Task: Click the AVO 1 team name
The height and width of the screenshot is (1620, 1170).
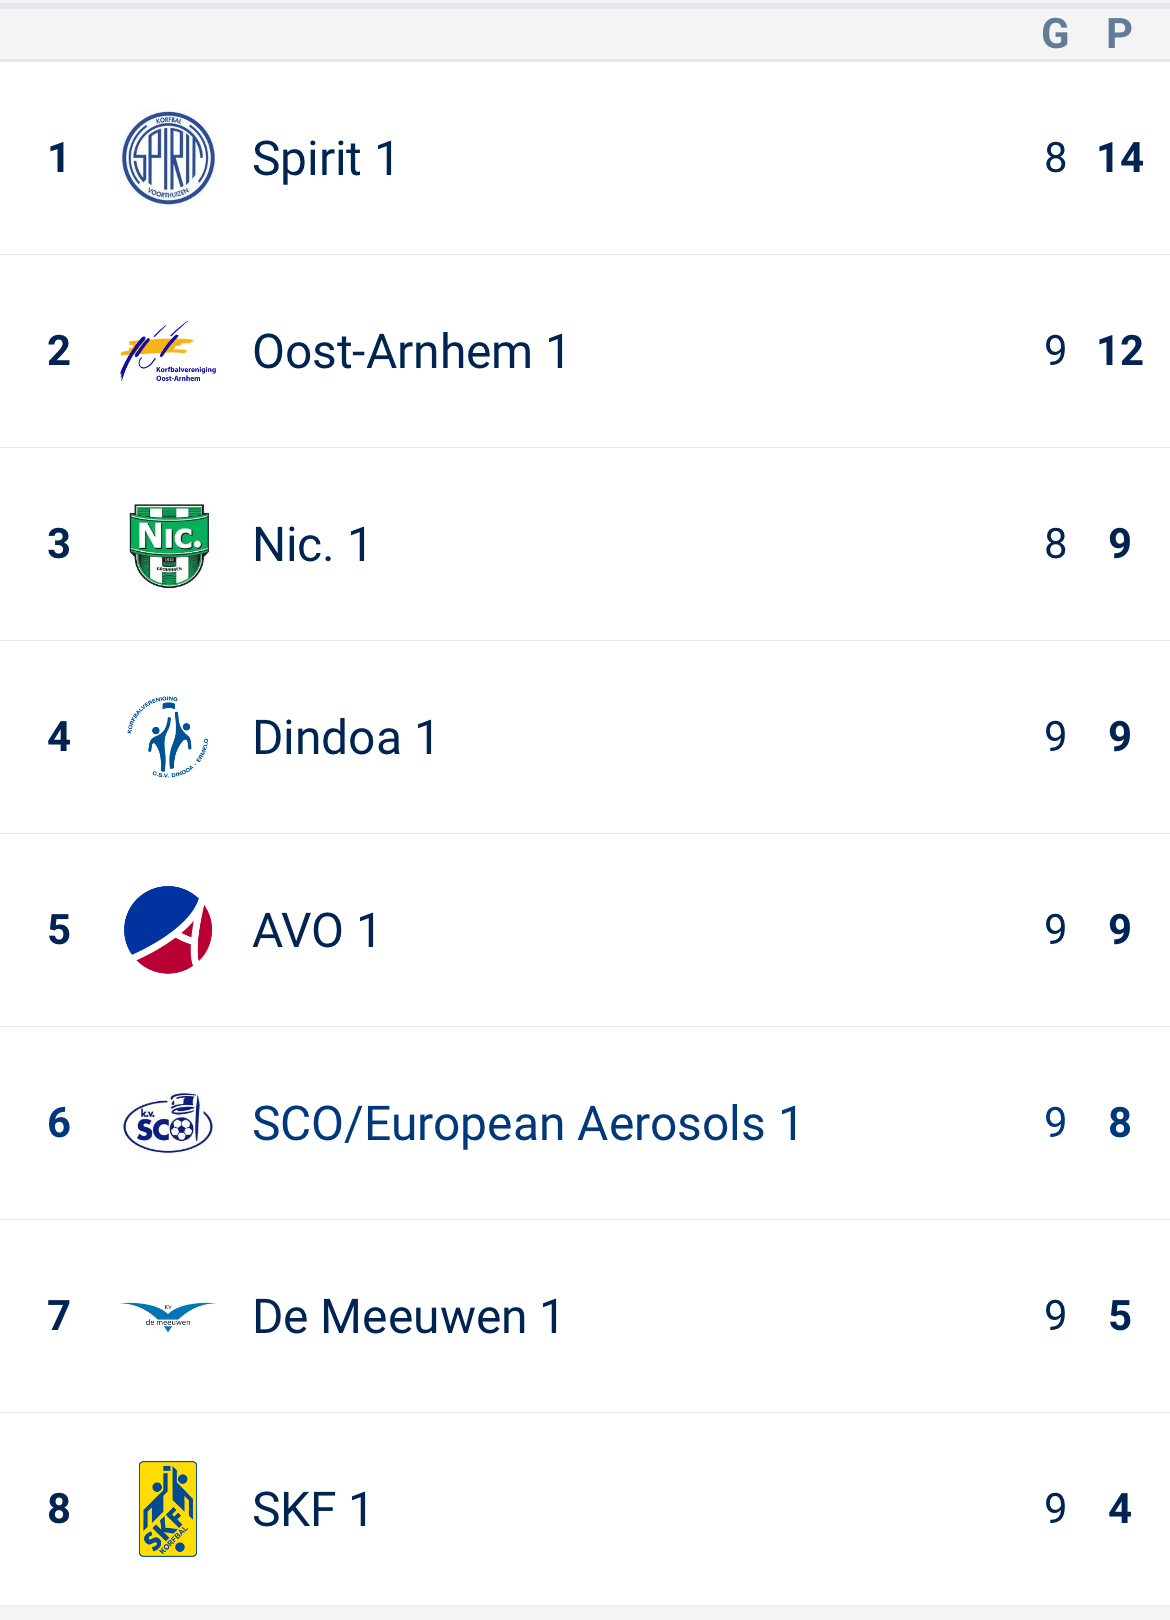Action: [x=315, y=931]
